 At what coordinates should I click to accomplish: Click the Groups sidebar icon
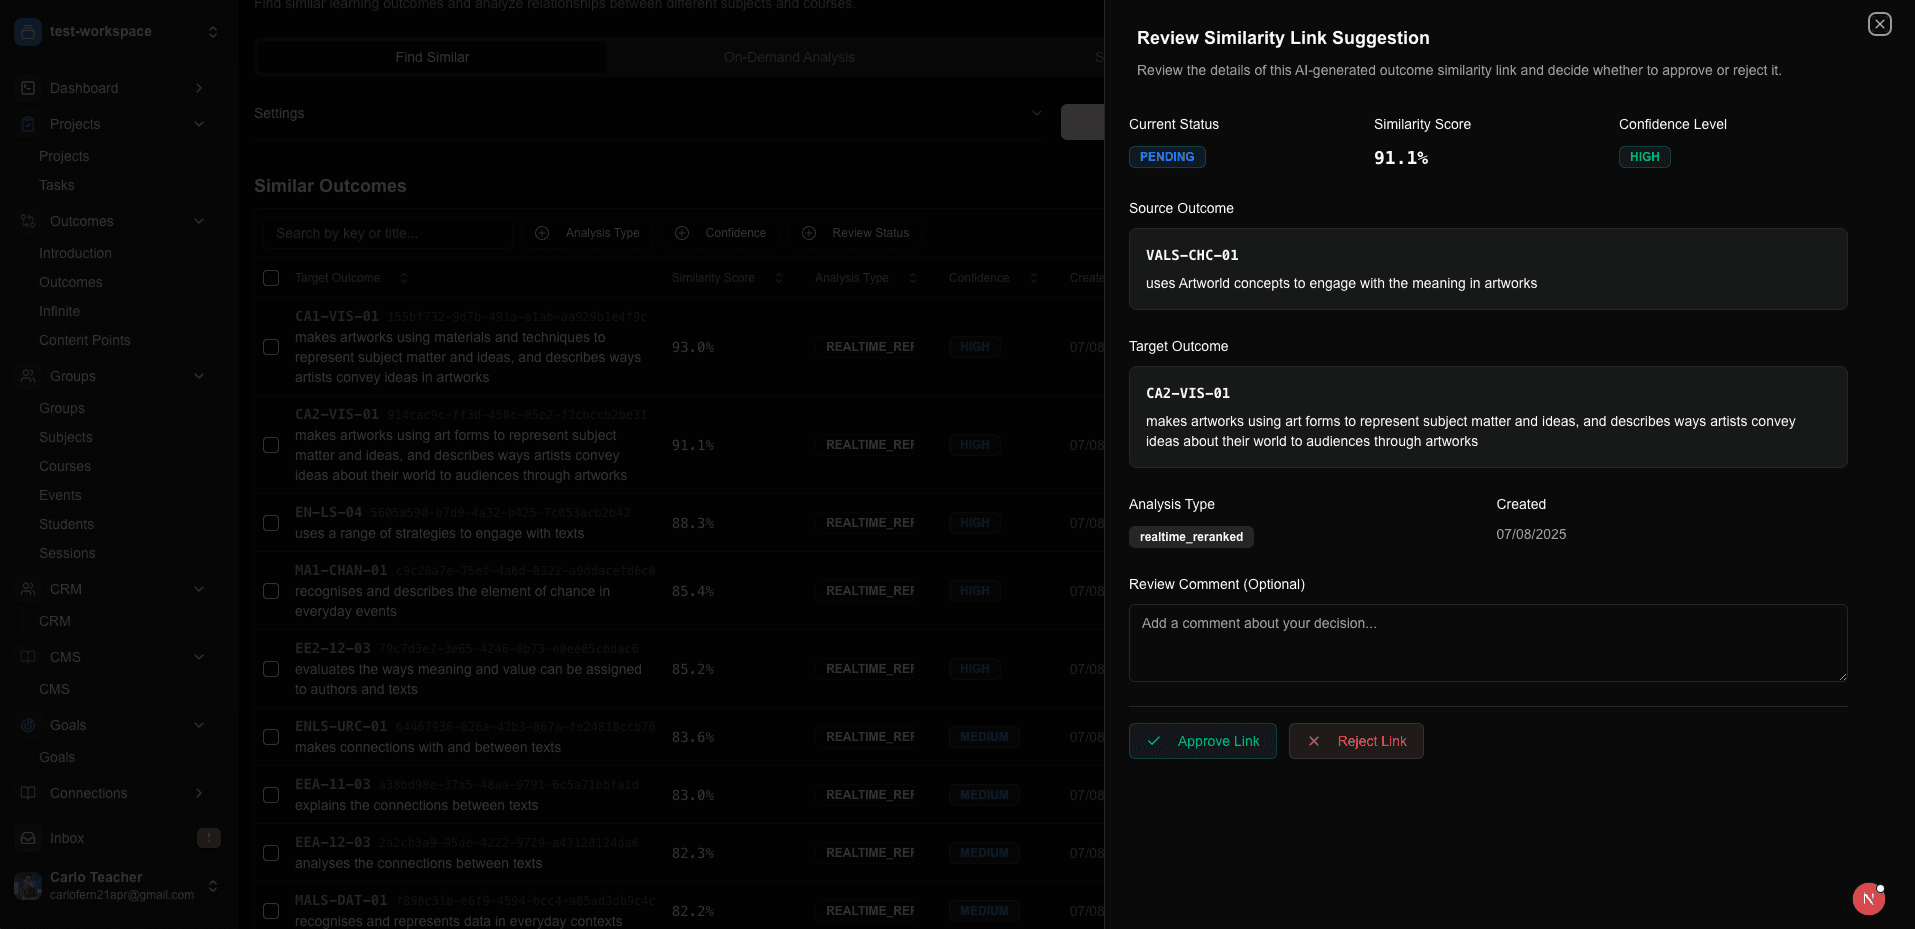point(28,376)
